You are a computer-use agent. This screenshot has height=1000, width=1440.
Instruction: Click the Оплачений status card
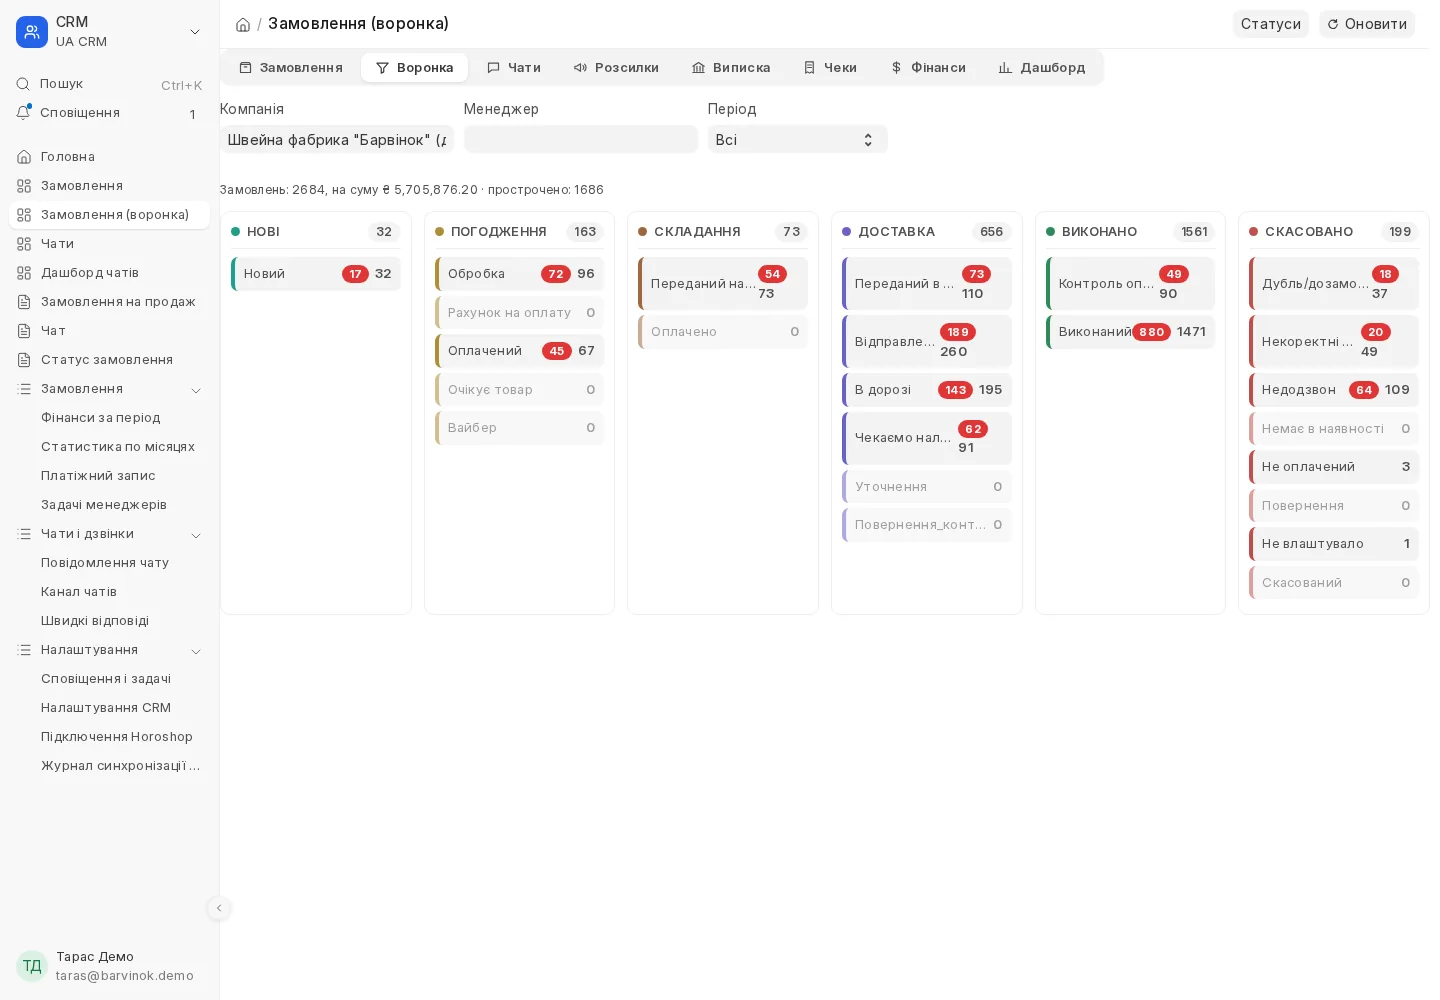(x=520, y=351)
